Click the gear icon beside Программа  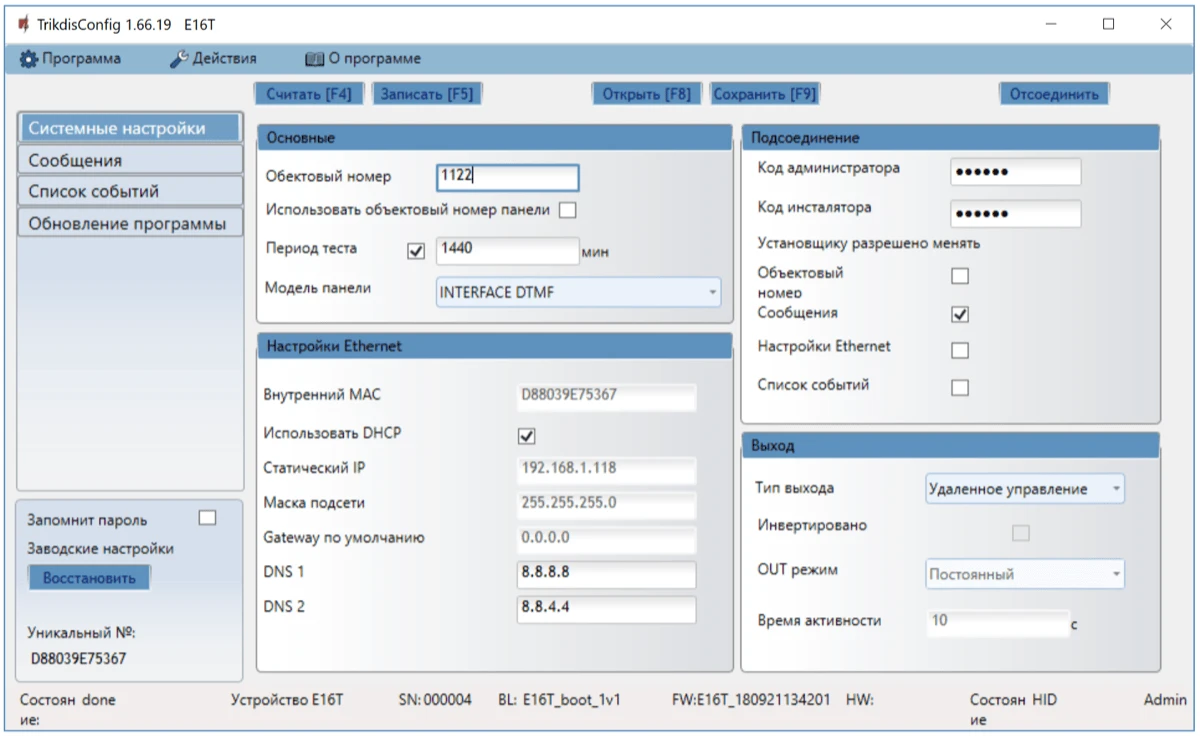coord(28,59)
